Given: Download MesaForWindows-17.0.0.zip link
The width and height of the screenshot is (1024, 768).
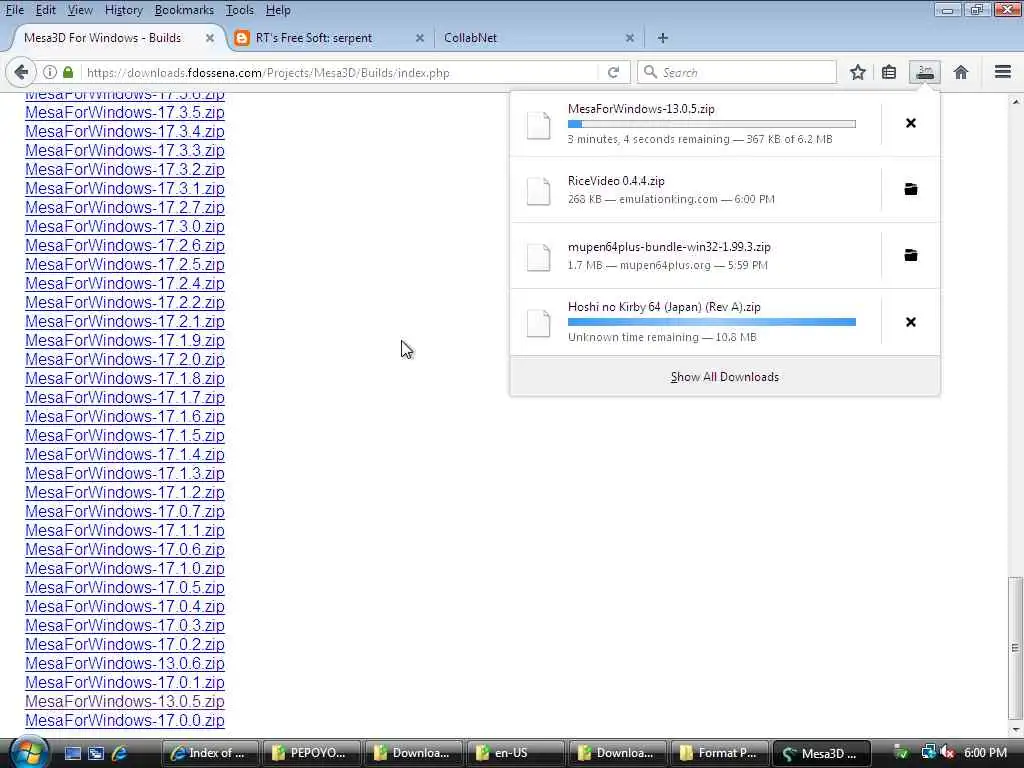Looking at the screenshot, I should pyautogui.click(x=125, y=720).
